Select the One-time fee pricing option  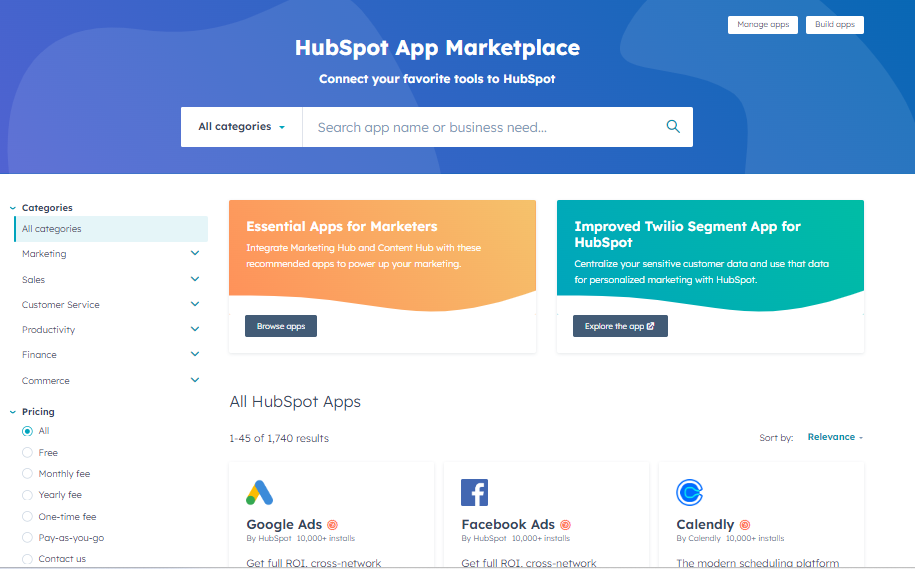[28, 517]
